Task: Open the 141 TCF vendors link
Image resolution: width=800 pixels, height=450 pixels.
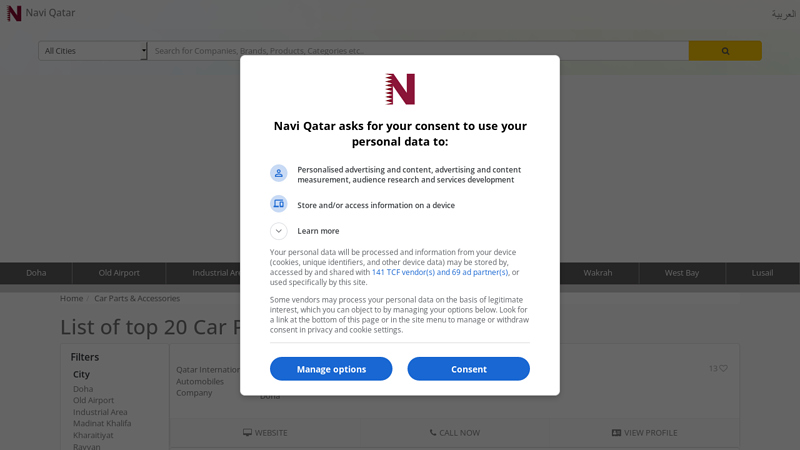Action: (x=439, y=272)
